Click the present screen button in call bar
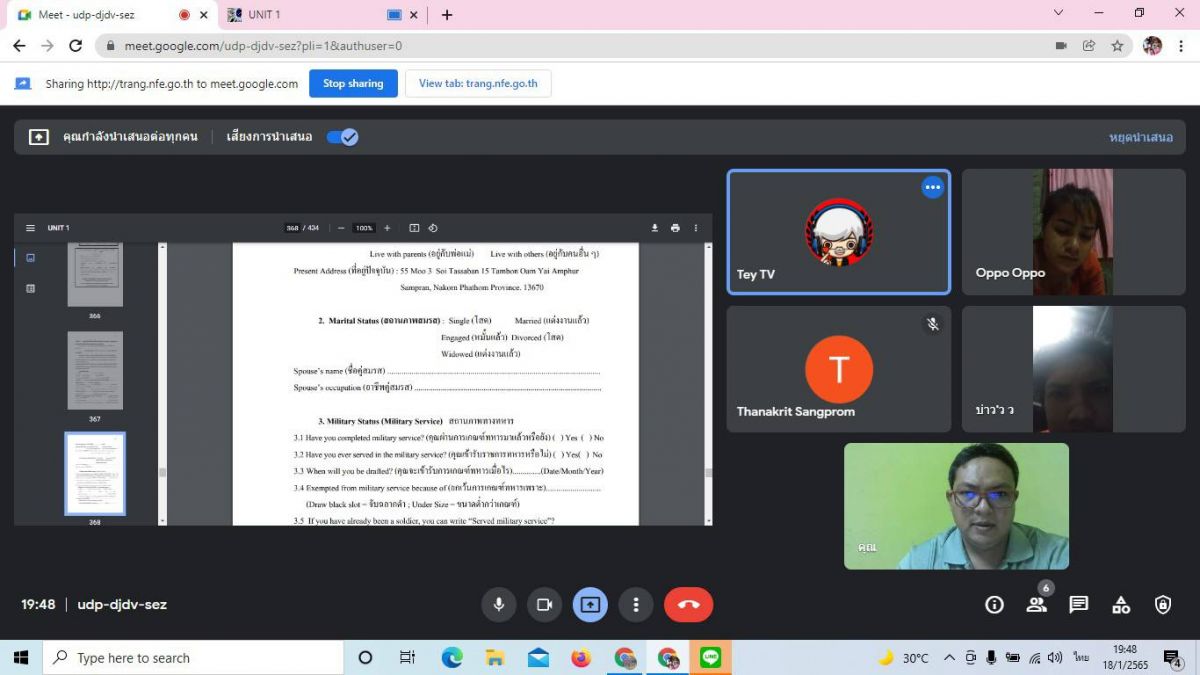This screenshot has width=1200, height=675. (x=590, y=604)
